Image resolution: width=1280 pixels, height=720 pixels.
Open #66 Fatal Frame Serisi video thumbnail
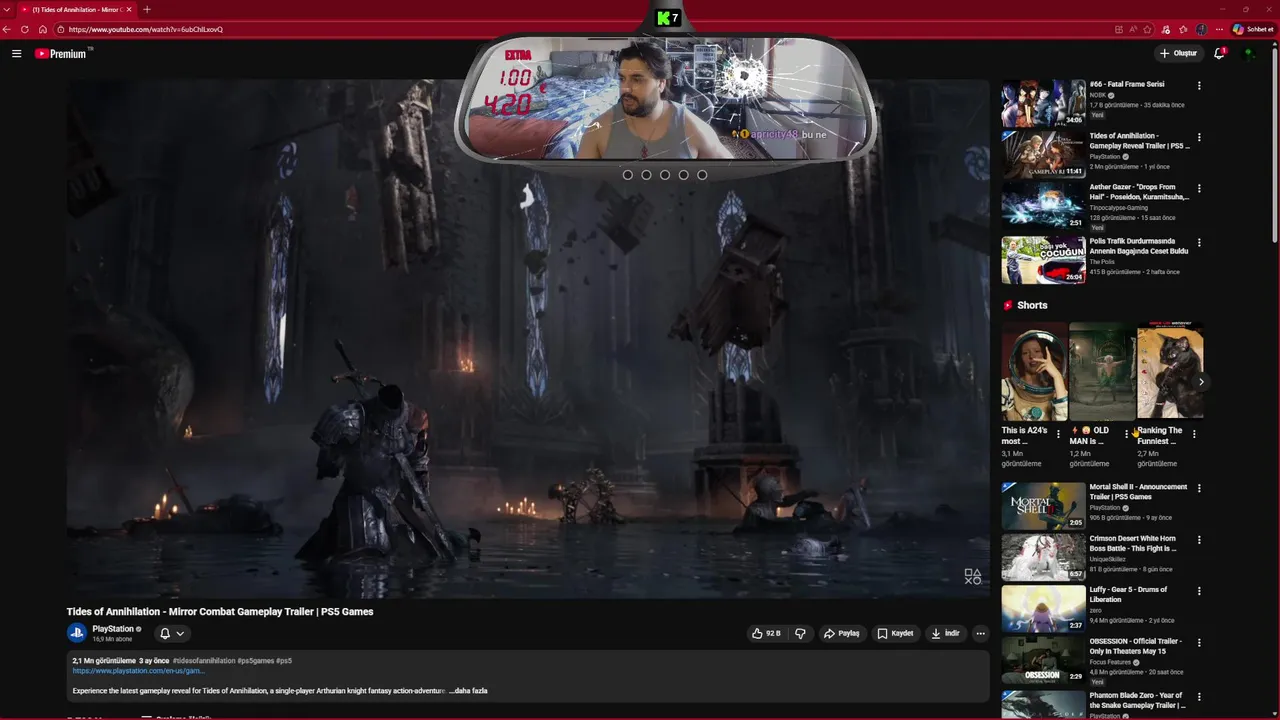(x=1043, y=103)
